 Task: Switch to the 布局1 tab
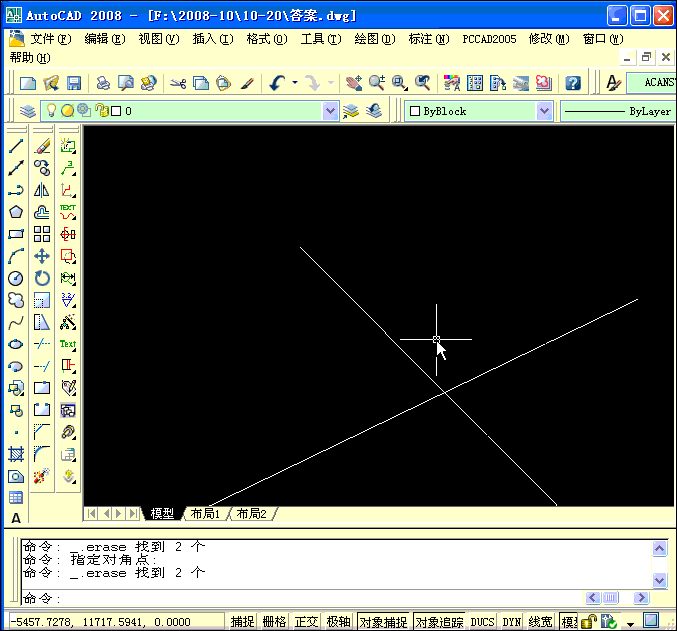coord(205,514)
